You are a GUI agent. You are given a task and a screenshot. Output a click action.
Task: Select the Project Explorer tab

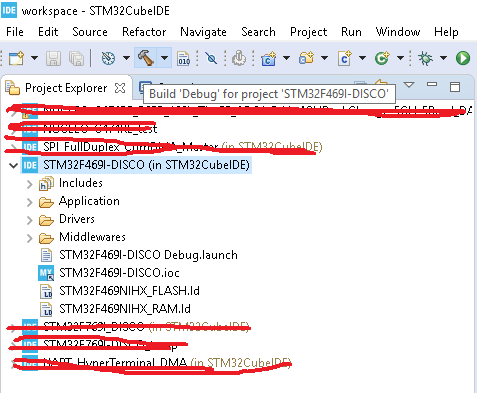66,88
